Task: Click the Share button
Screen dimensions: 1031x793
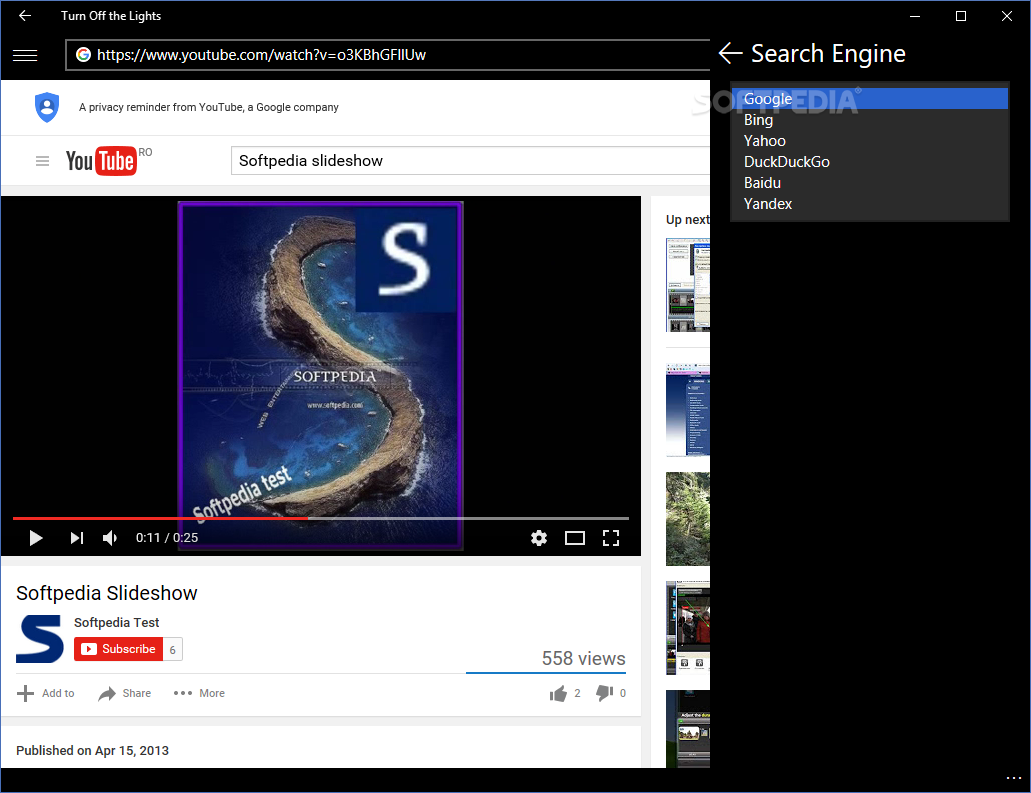Action: pos(124,693)
